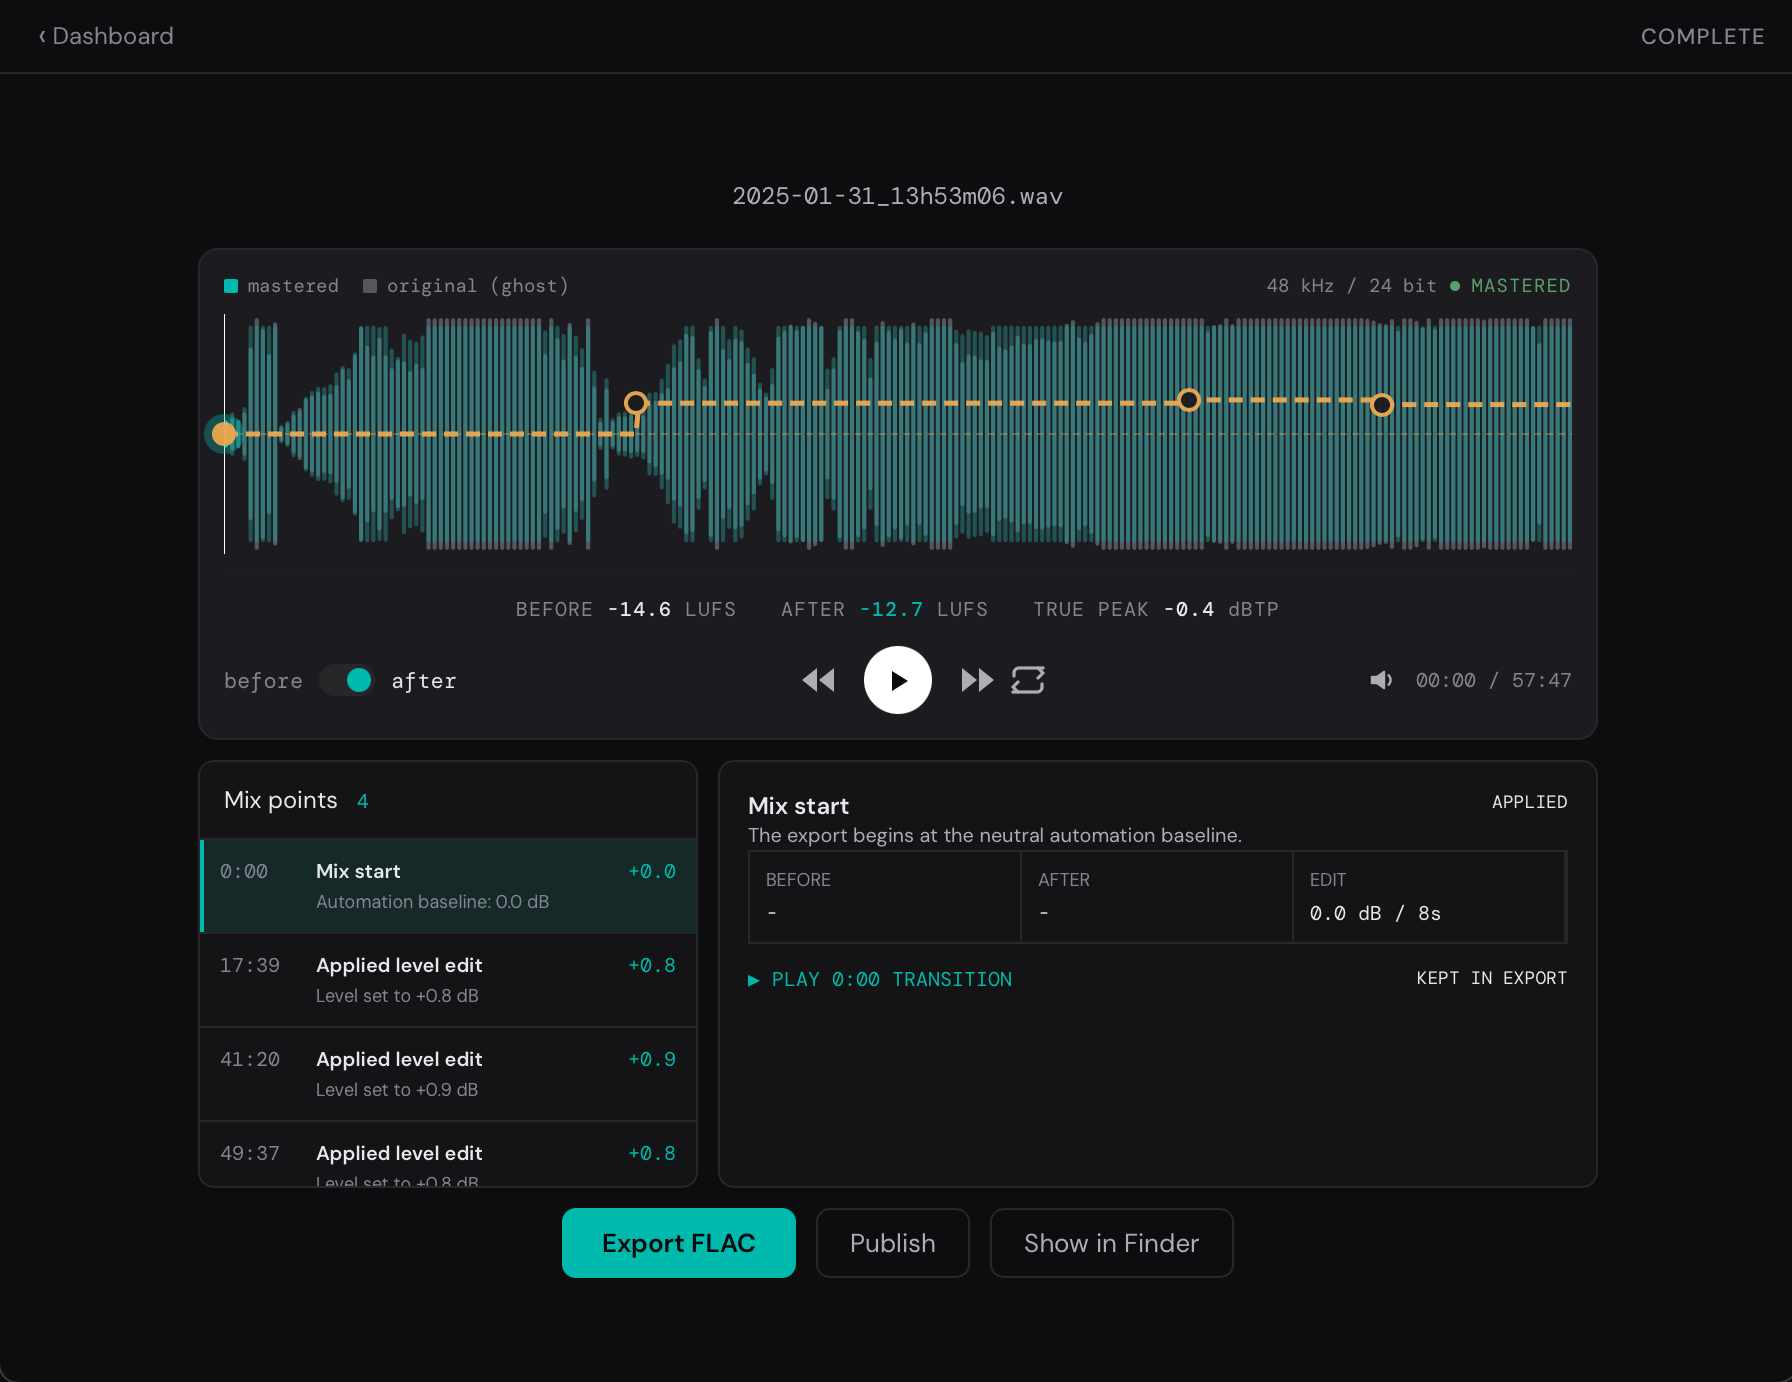Select the 49:37 Applied level edit row
Viewport: 1792px width, 1382px height.
448,1155
